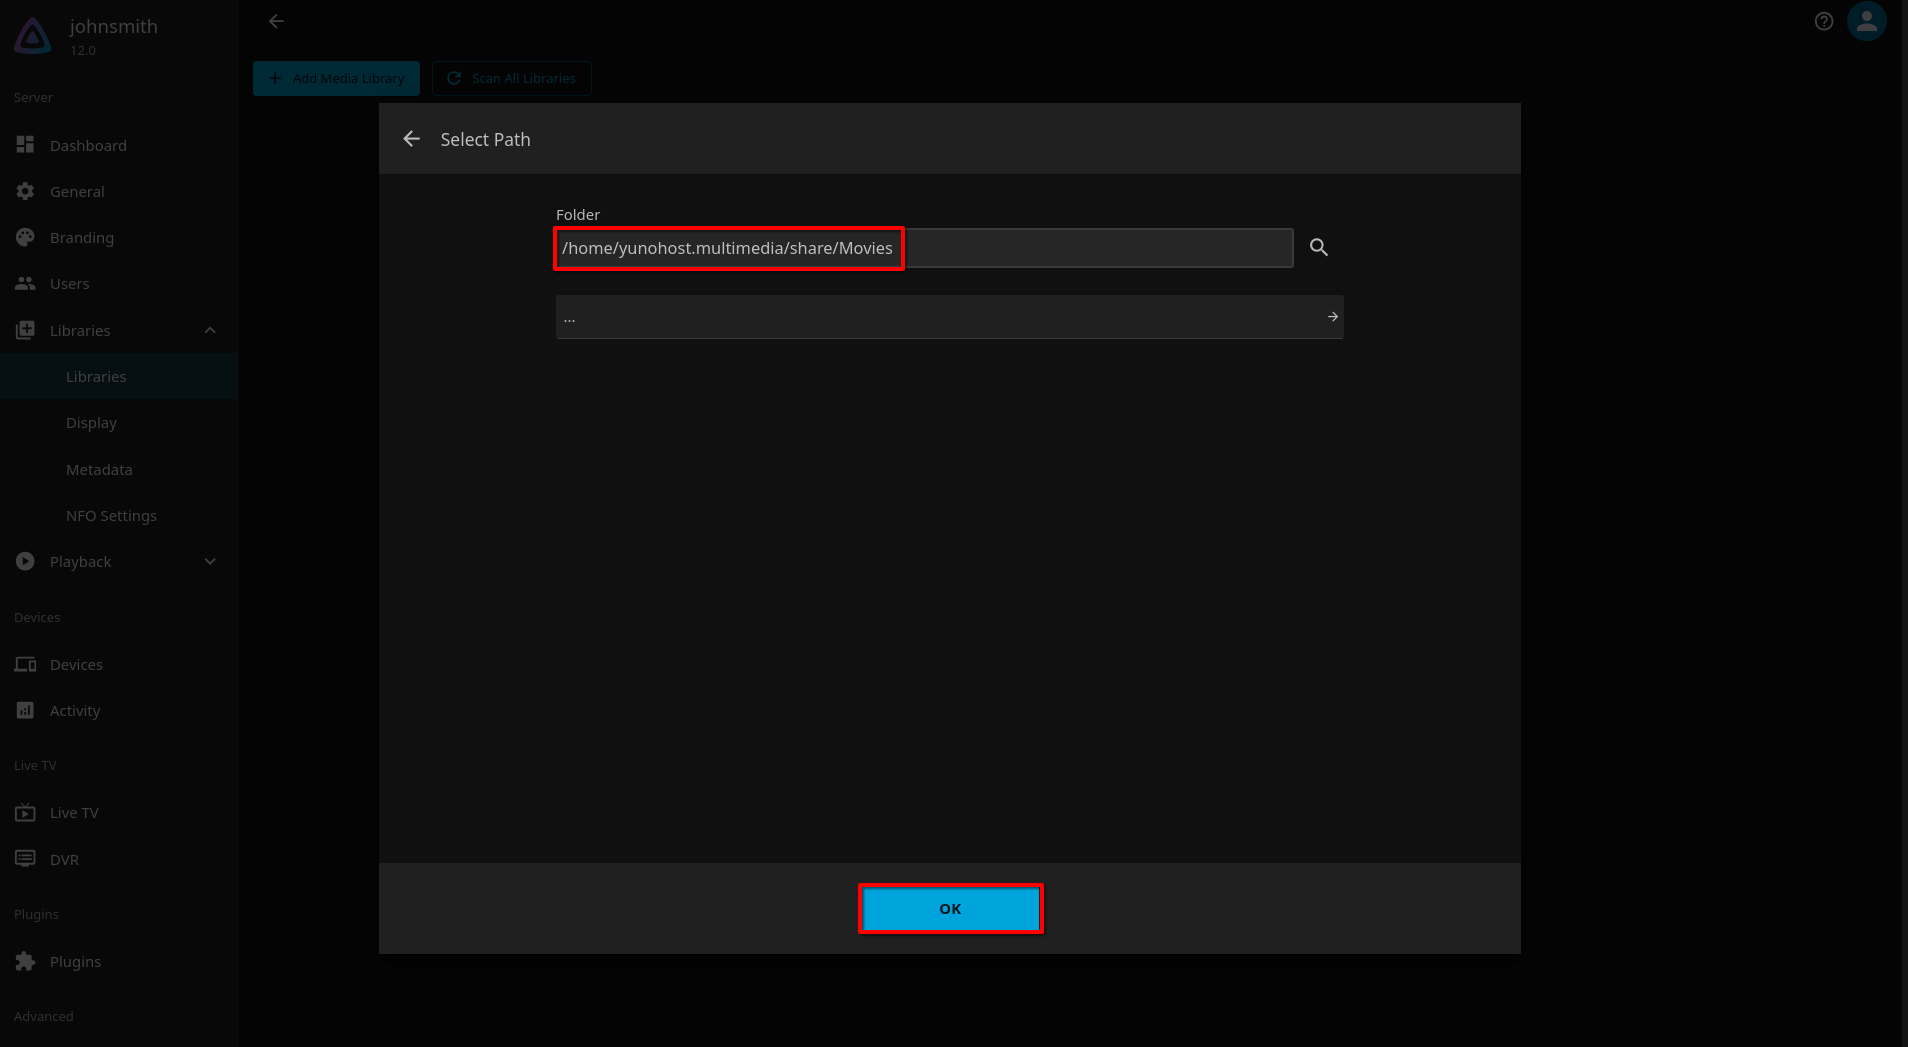Open the user profile avatar
This screenshot has height=1047, width=1908.
(x=1867, y=21)
